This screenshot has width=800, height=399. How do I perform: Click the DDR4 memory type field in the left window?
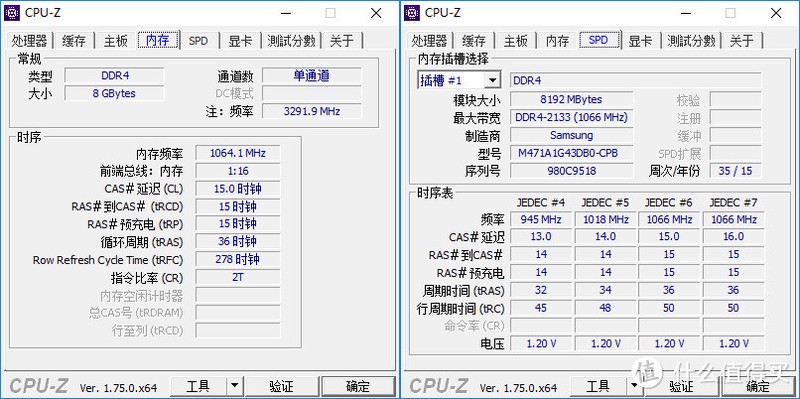click(x=114, y=76)
